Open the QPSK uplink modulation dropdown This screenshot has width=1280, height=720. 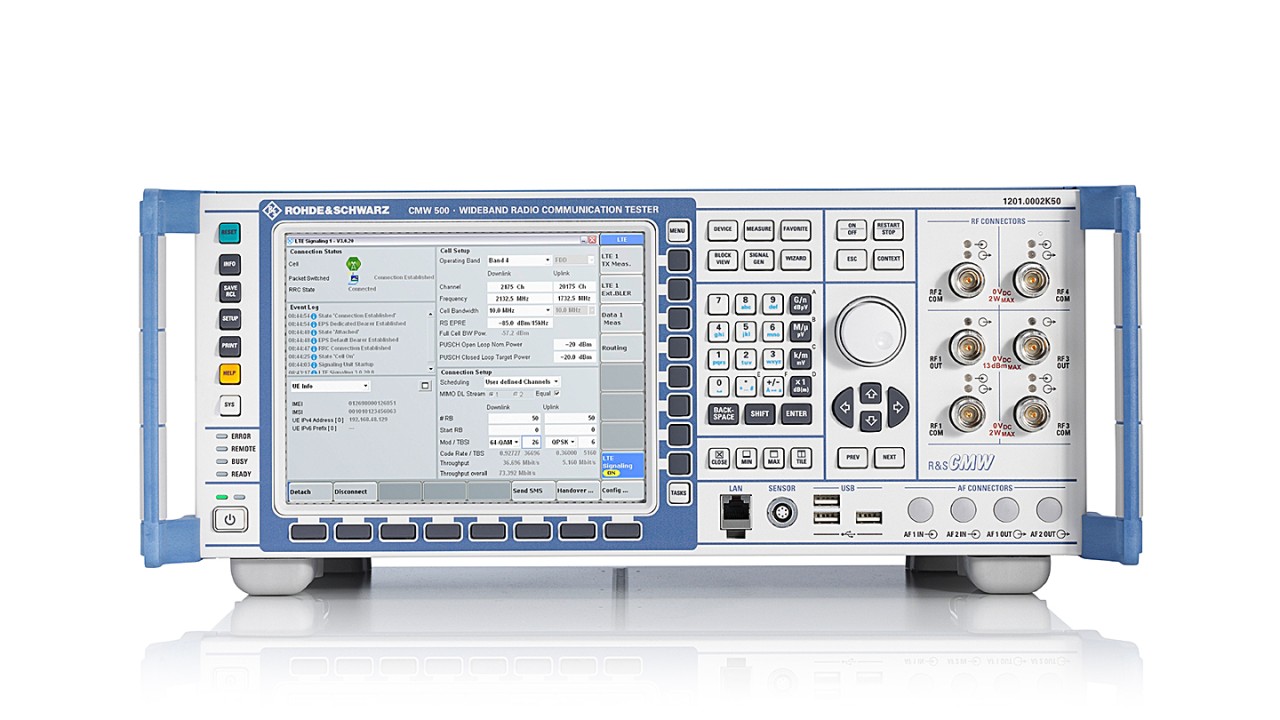pos(561,442)
